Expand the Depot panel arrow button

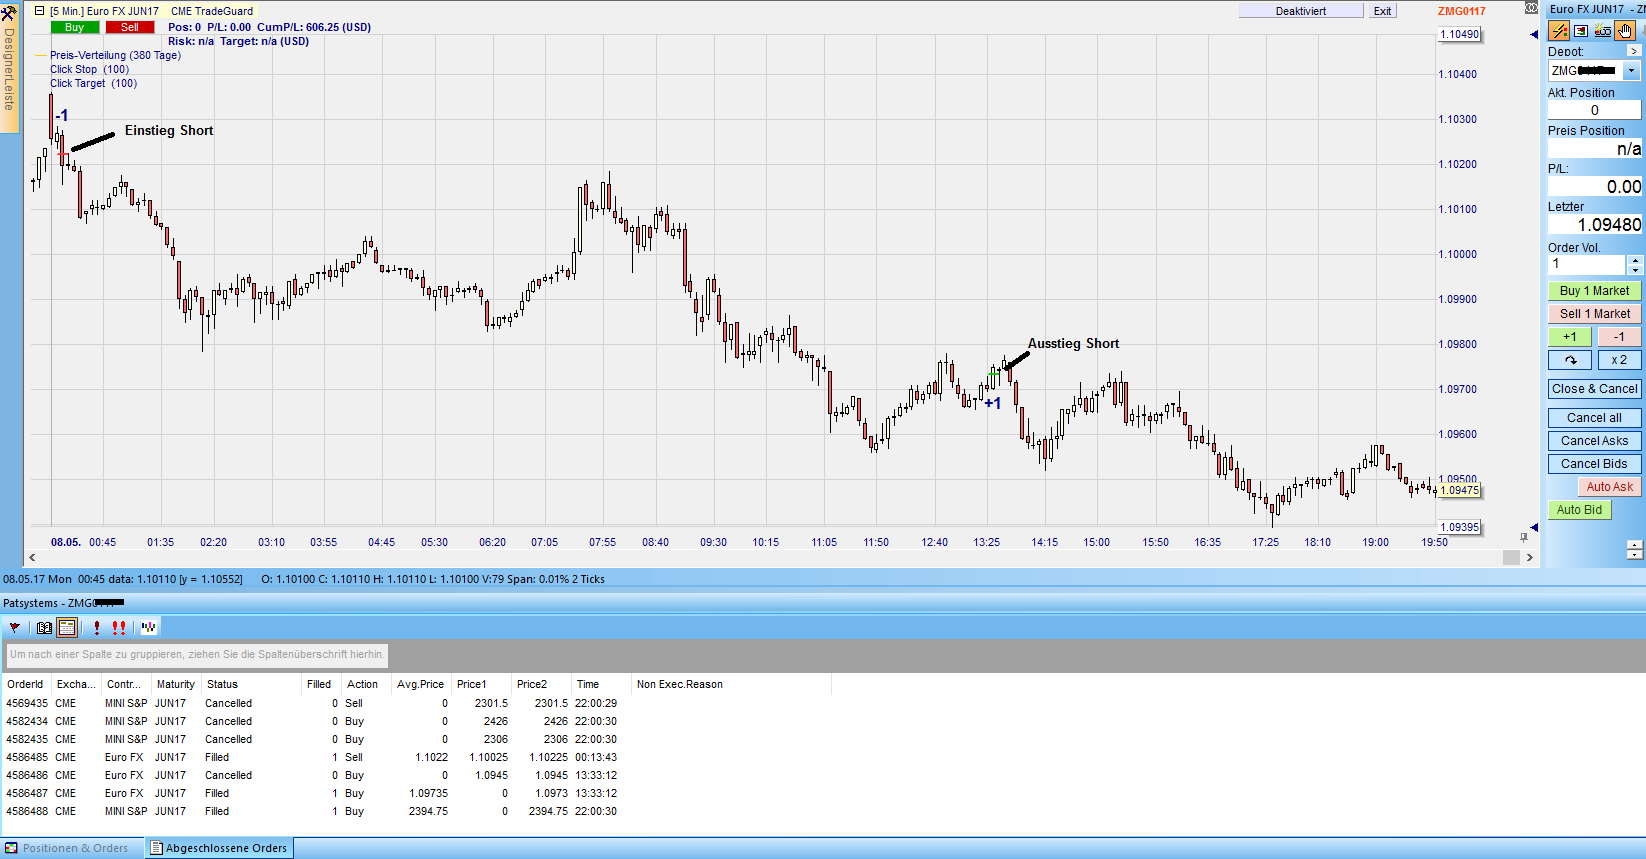pyautogui.click(x=1634, y=51)
